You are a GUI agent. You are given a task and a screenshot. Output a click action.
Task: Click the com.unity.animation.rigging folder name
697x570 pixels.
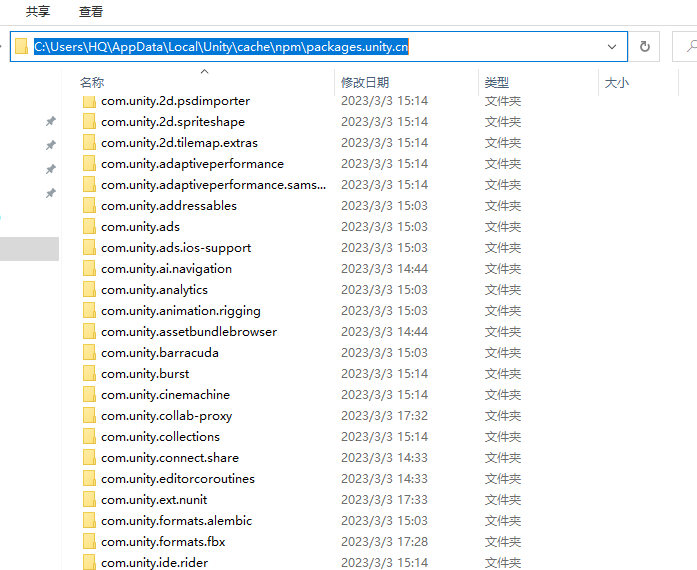click(180, 311)
